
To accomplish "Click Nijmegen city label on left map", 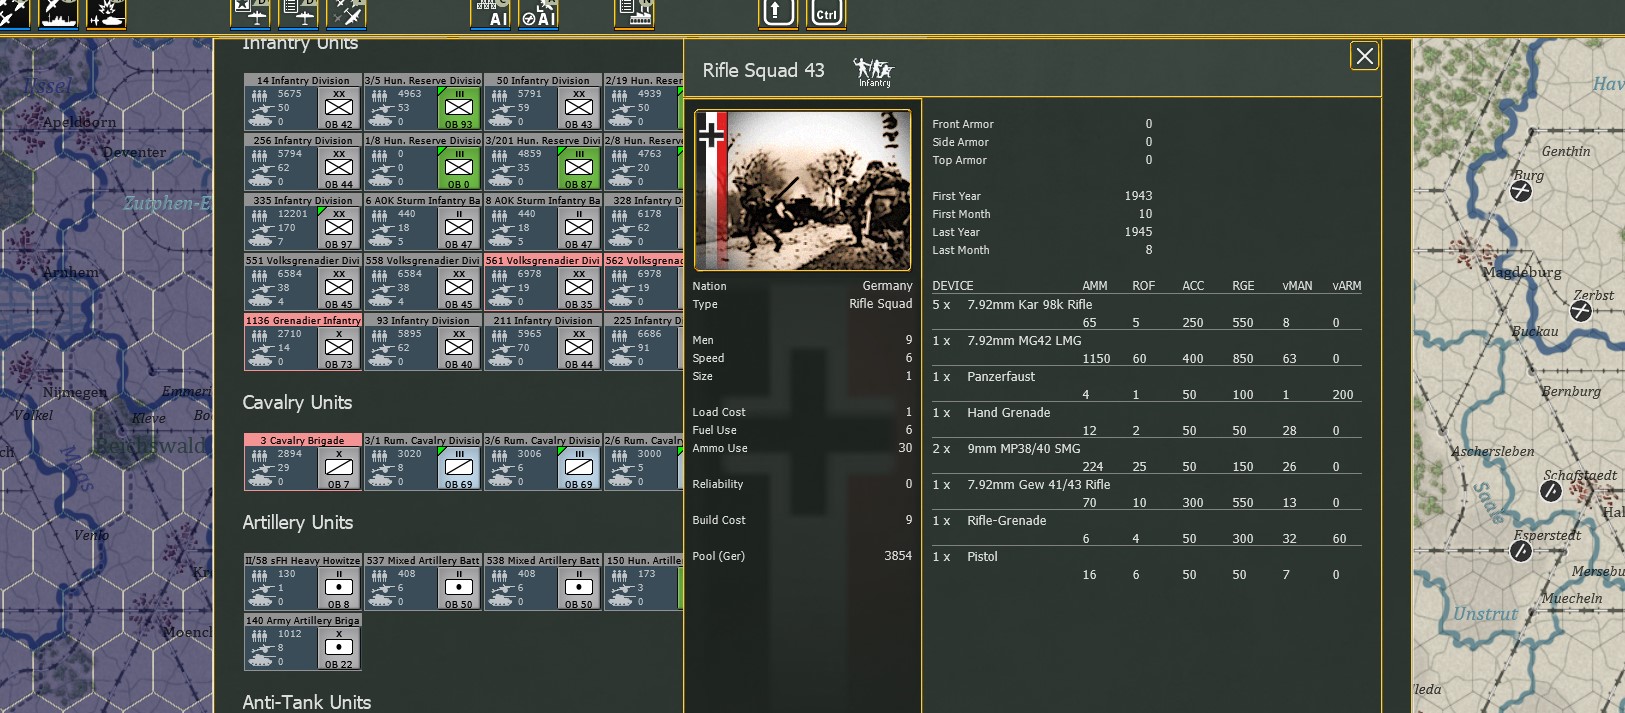I will pyautogui.click(x=74, y=392).
